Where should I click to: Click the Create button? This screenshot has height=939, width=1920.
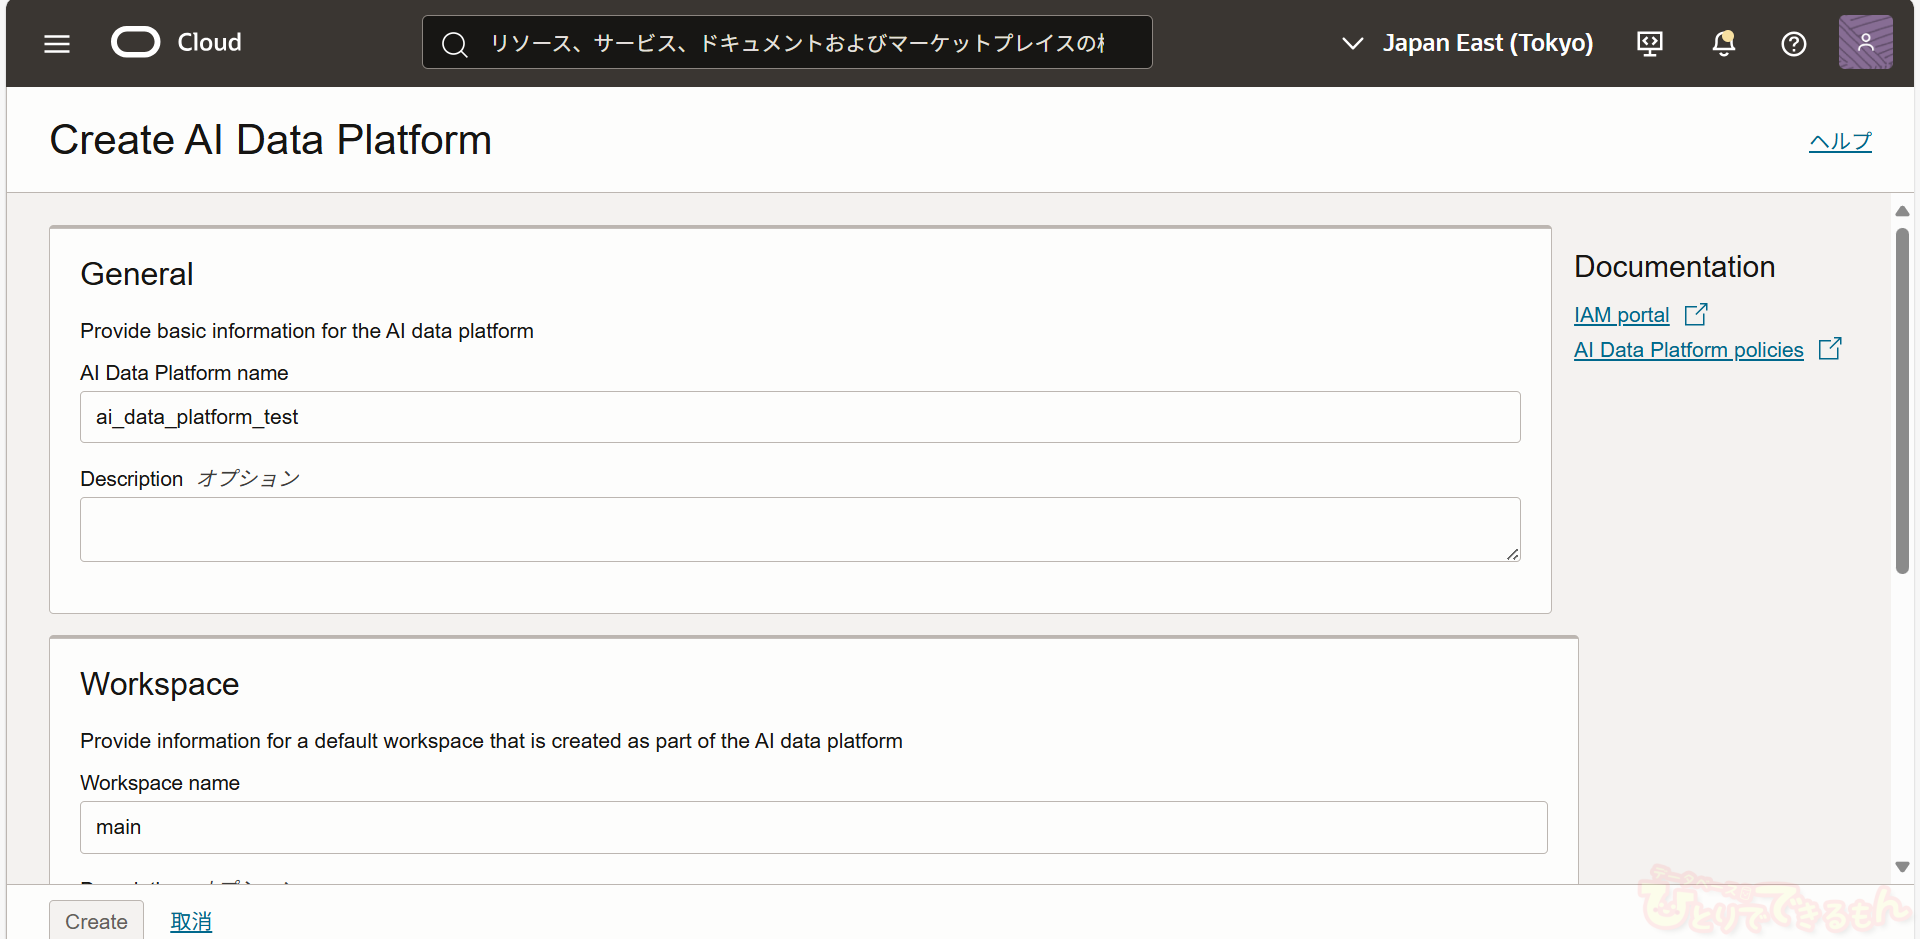(96, 921)
